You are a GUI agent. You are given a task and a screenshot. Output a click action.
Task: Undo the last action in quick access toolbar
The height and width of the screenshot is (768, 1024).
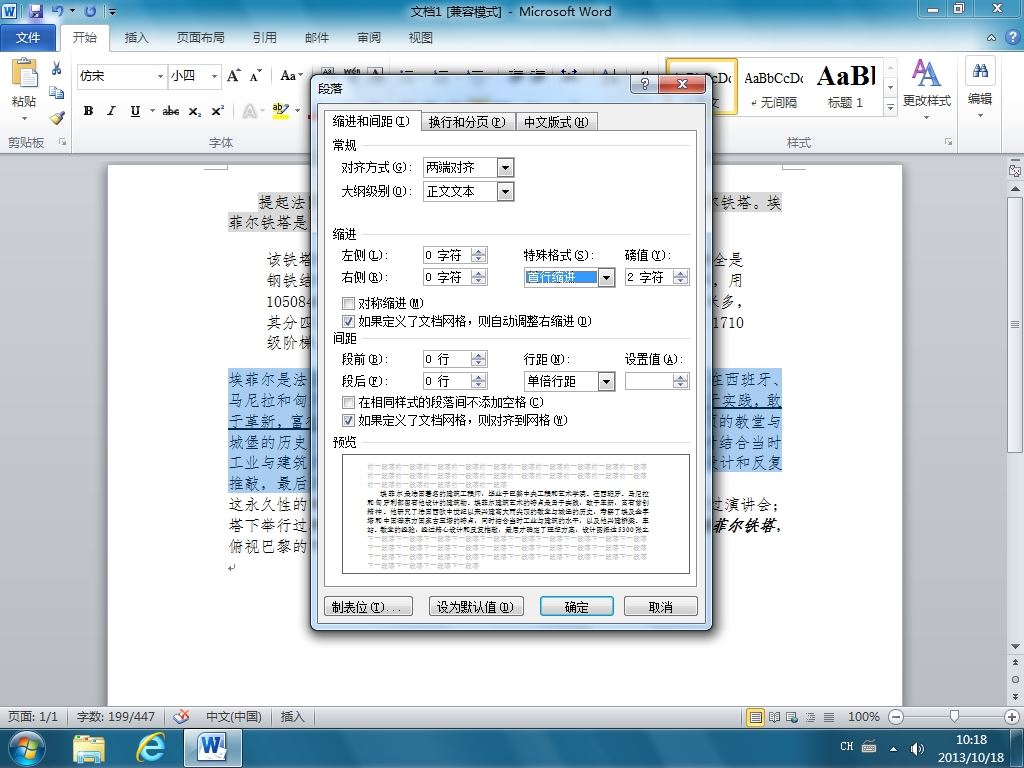[57, 11]
